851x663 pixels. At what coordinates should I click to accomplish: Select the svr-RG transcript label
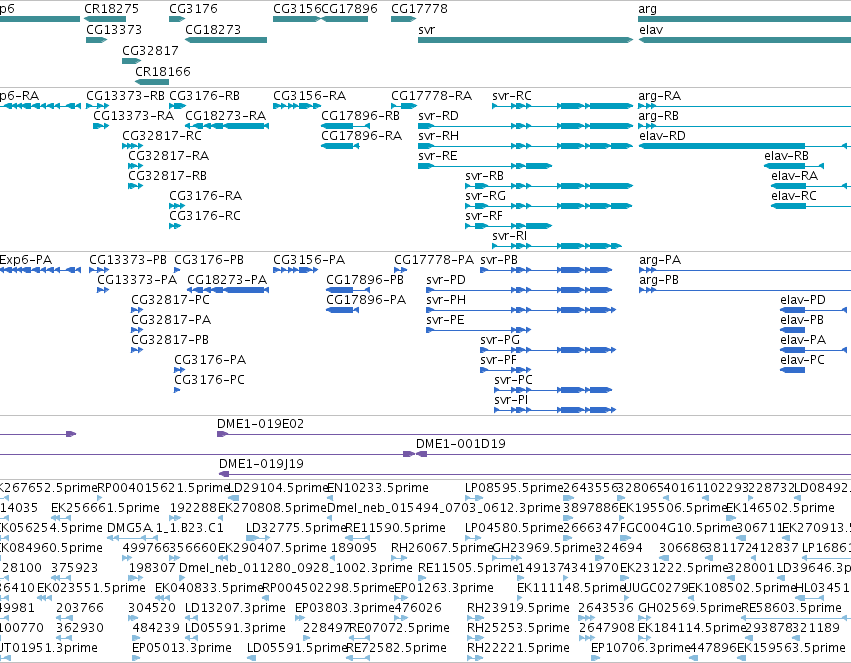click(485, 196)
